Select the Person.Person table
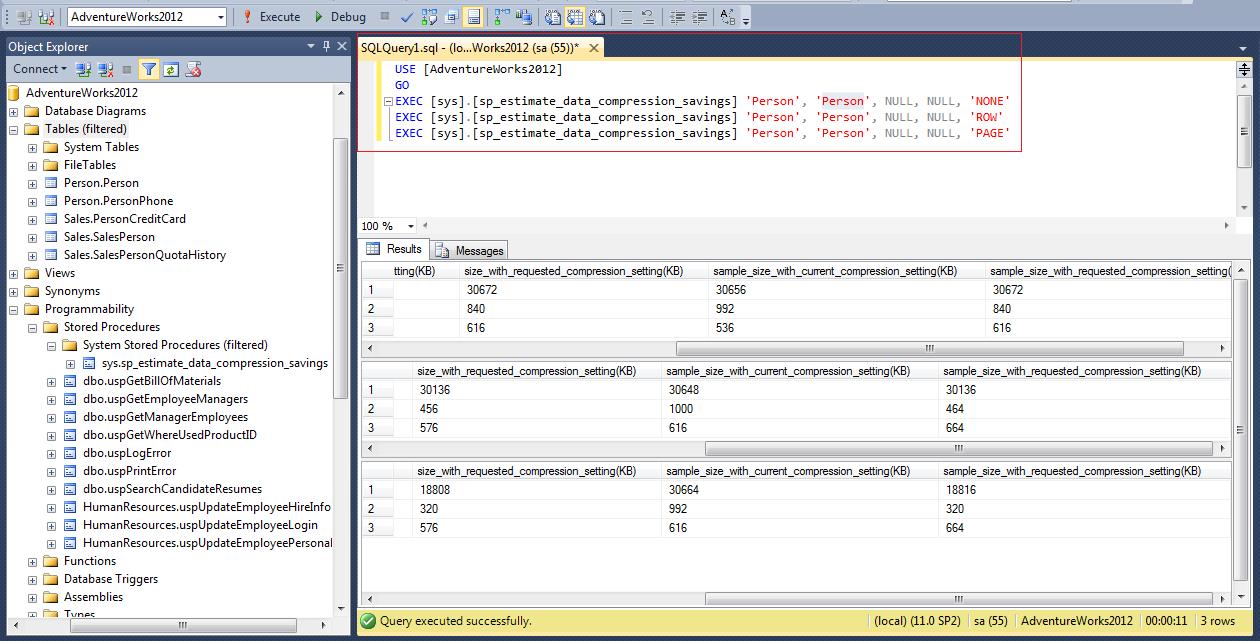 click(x=101, y=183)
